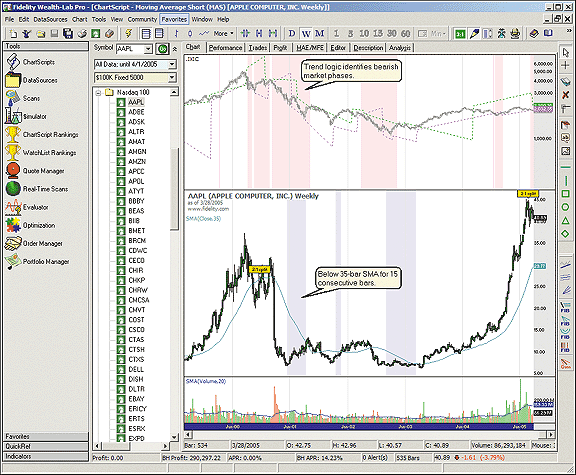Screen dimensions: 576x475
Task: Open the Optimization tool
Action: click(x=30, y=225)
